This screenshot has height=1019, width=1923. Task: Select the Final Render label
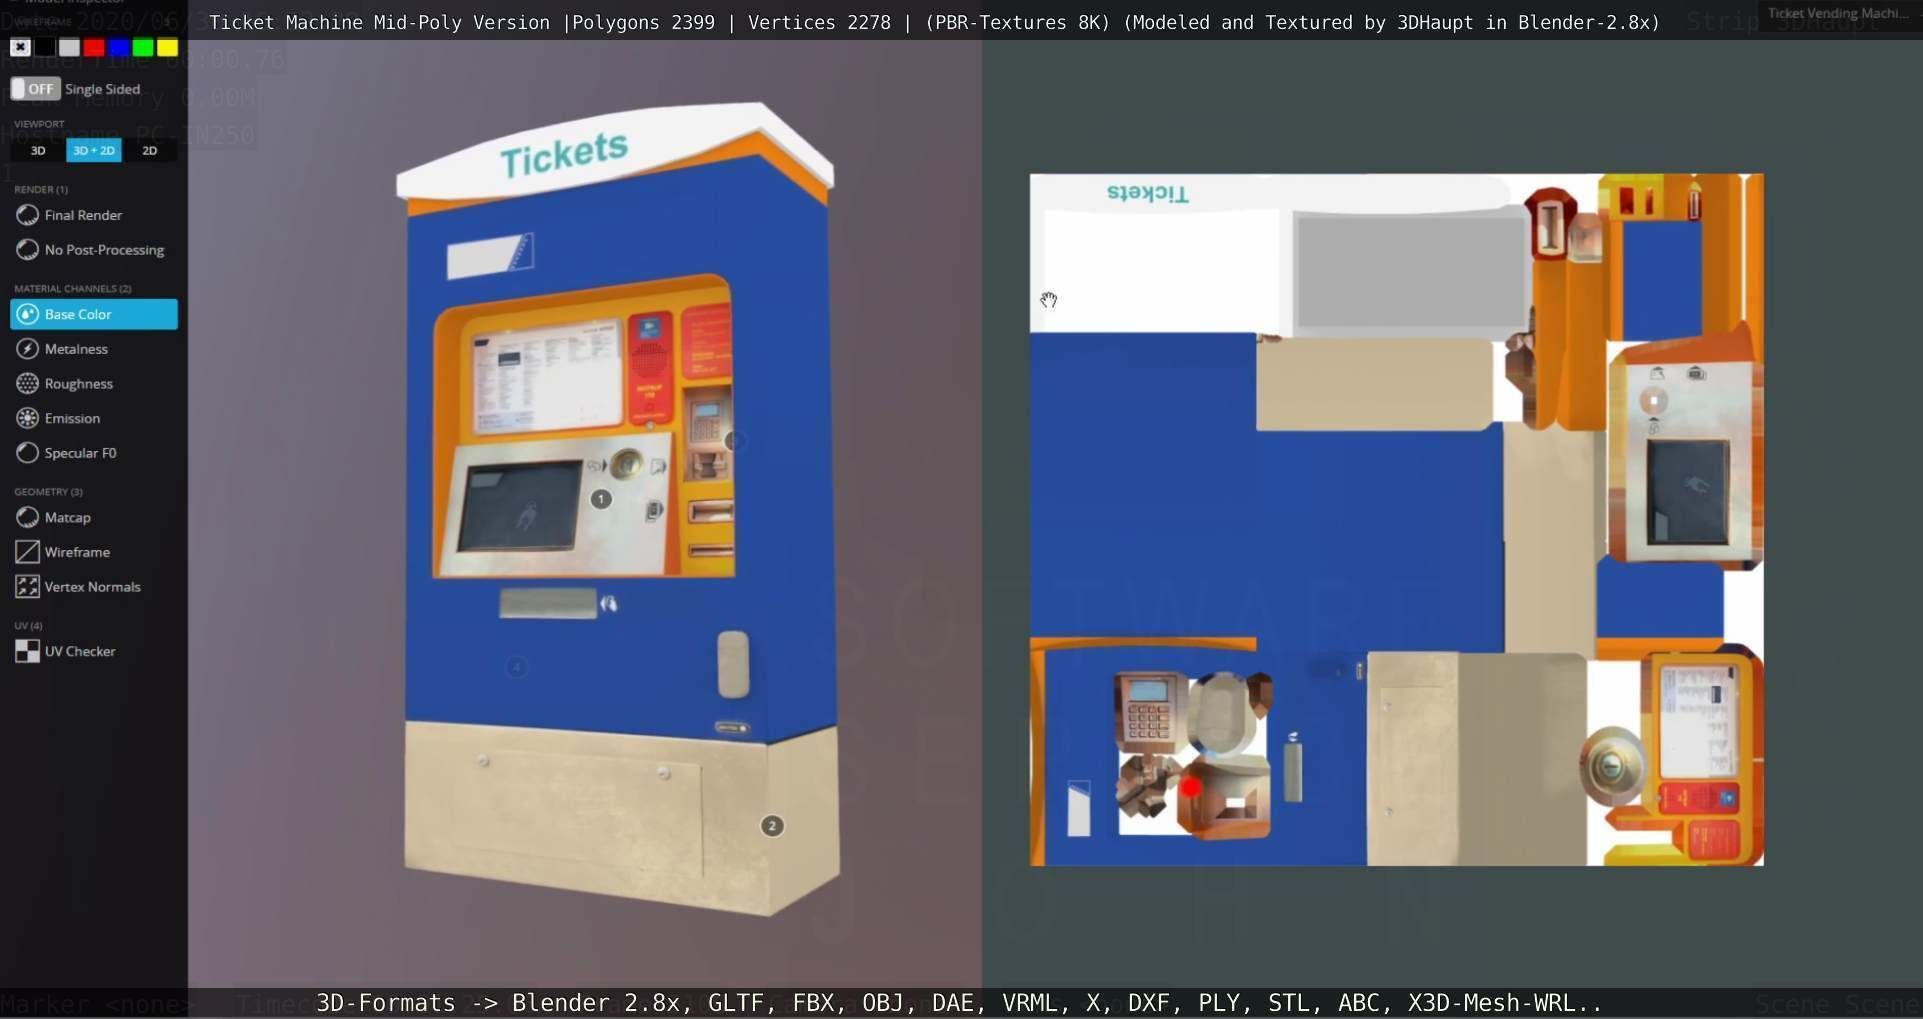tap(83, 215)
